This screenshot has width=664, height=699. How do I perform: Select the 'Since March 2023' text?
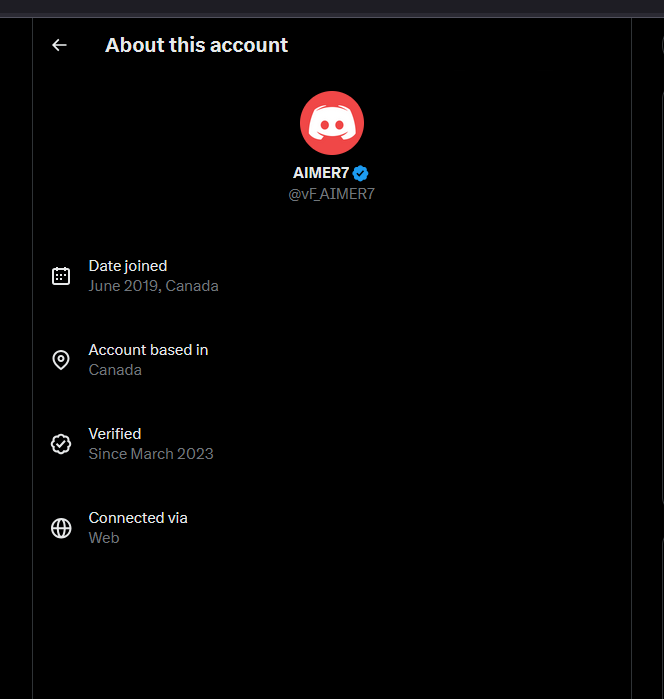coord(151,454)
